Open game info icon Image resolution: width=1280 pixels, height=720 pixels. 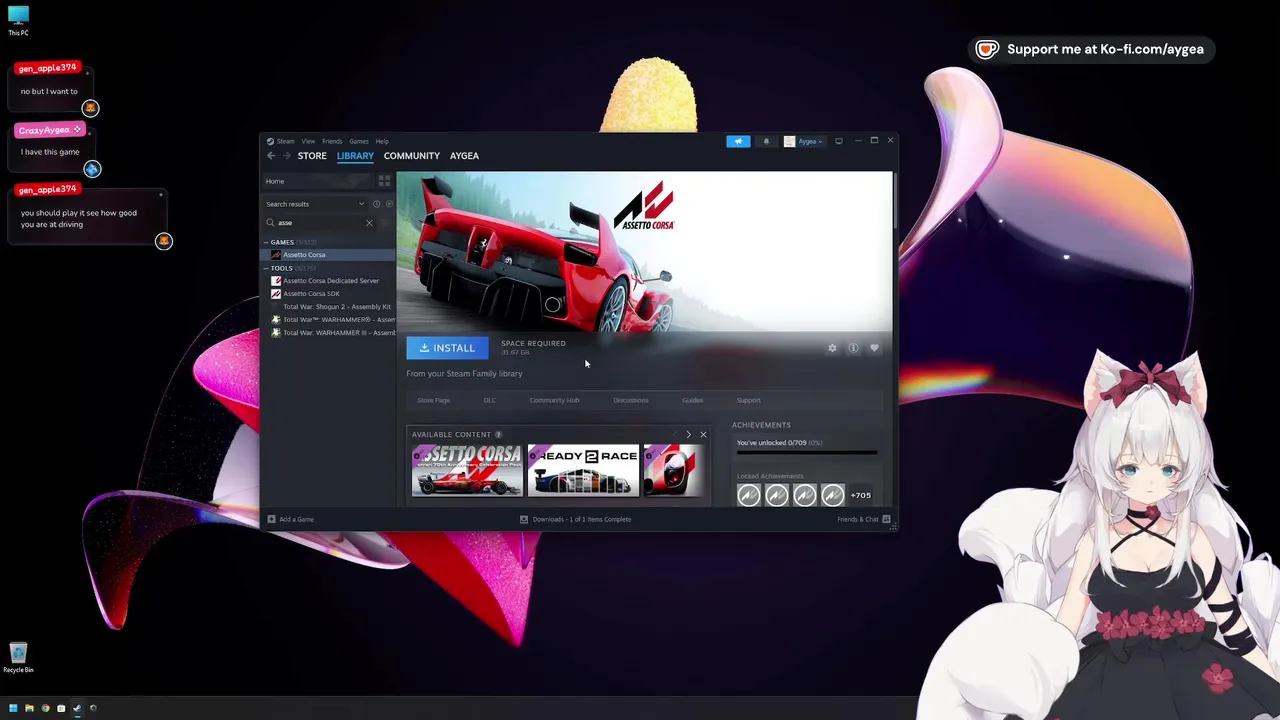pyautogui.click(x=853, y=348)
